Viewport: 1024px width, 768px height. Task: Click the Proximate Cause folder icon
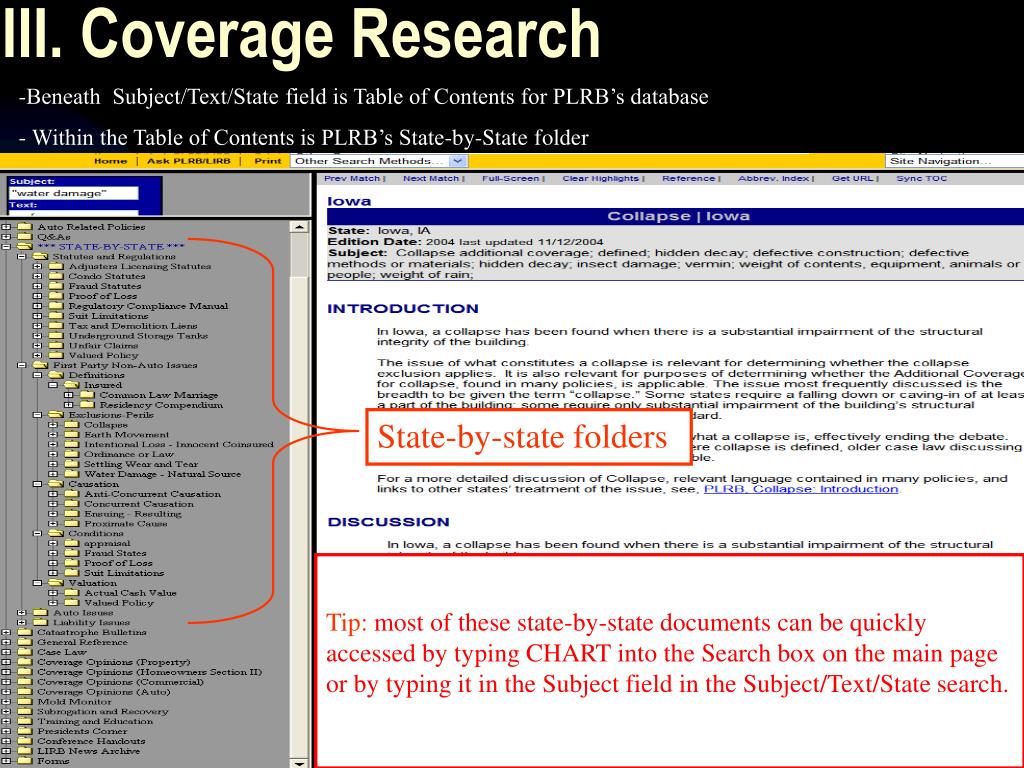tap(72, 523)
